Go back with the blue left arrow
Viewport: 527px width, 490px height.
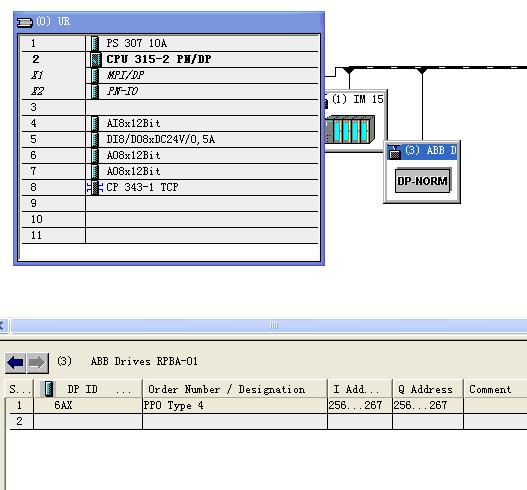(15, 363)
